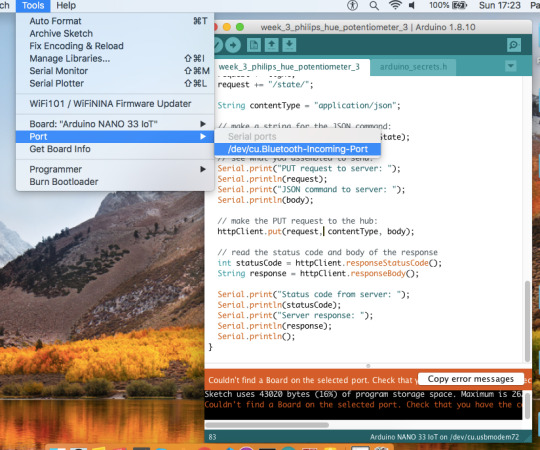Open the Help menu

pyautogui.click(x=66, y=6)
